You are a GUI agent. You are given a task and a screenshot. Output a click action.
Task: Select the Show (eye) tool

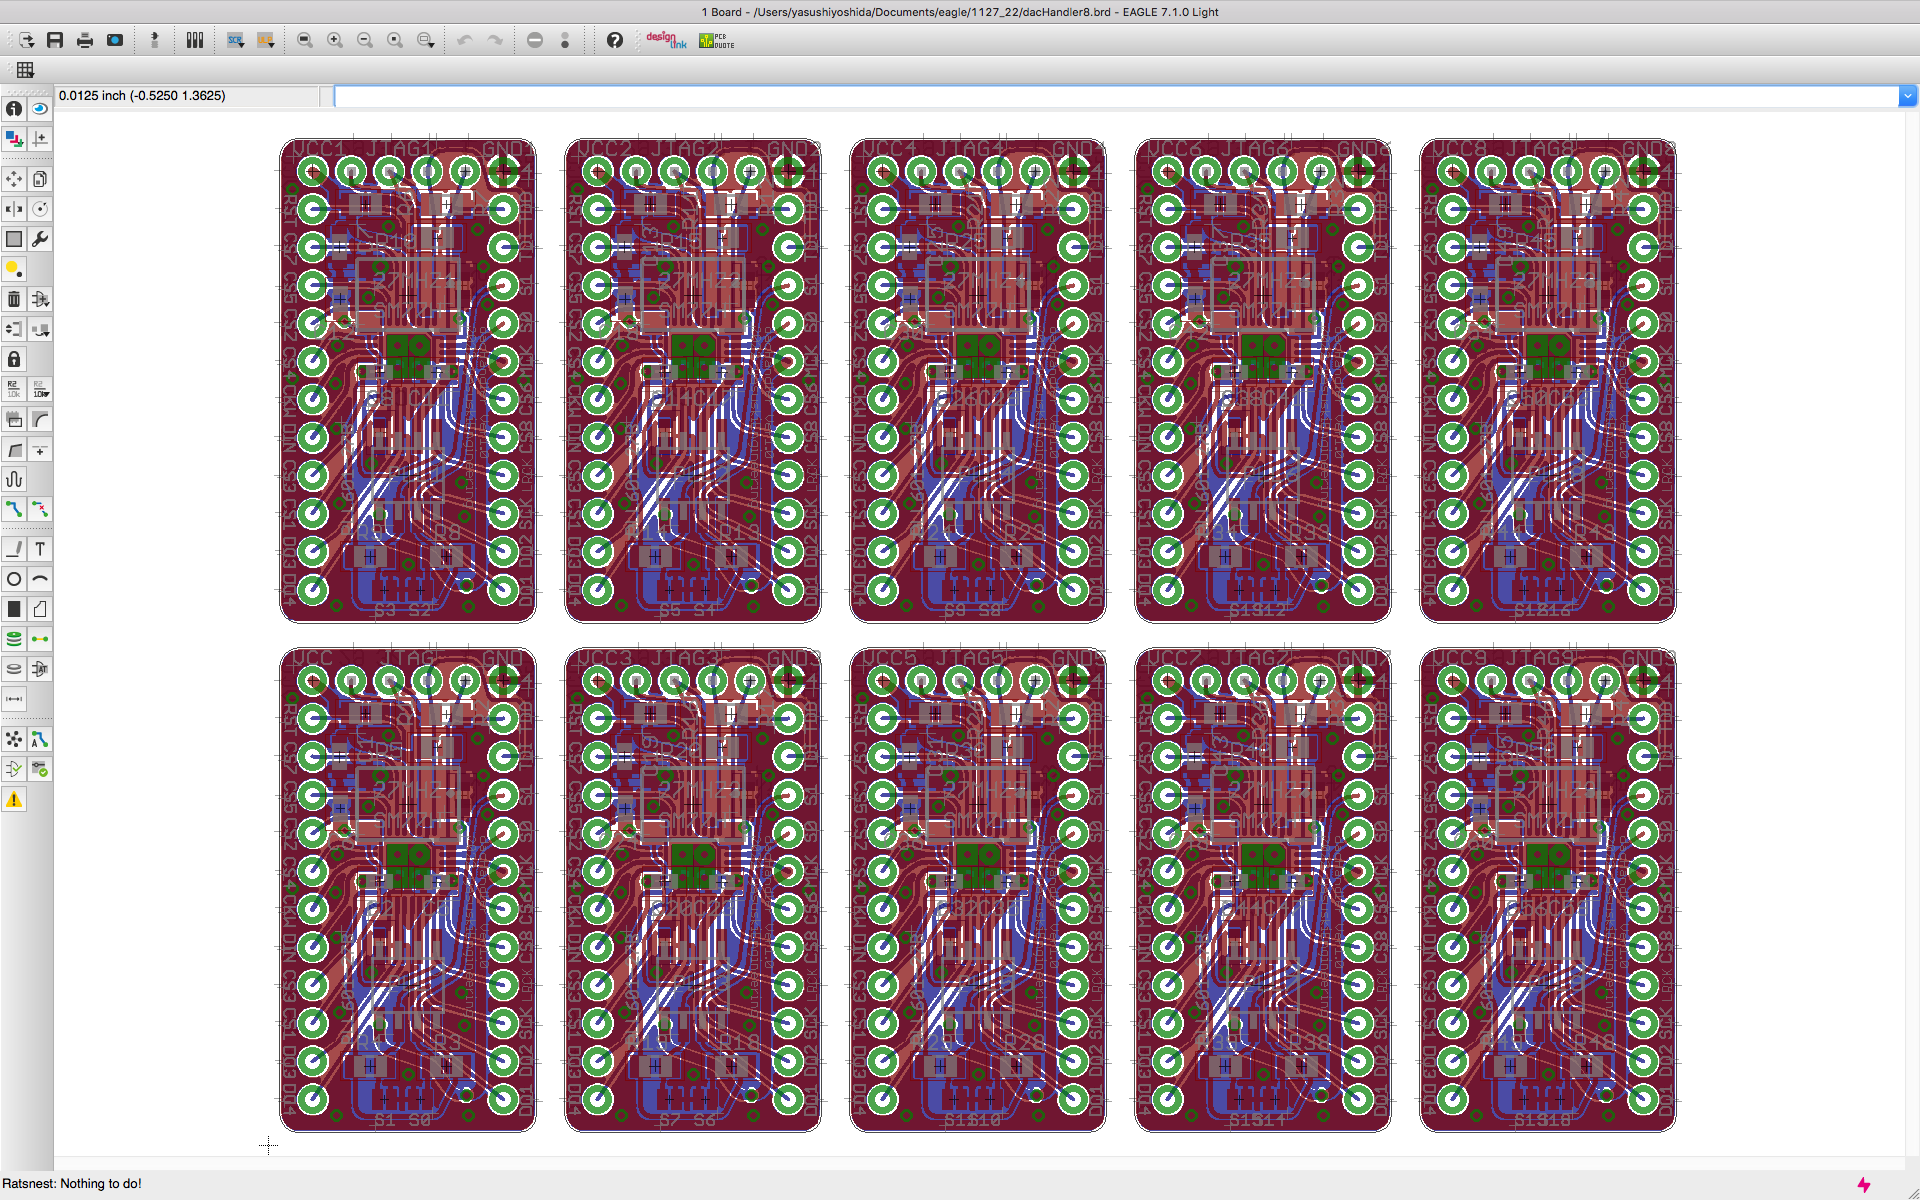click(x=40, y=109)
